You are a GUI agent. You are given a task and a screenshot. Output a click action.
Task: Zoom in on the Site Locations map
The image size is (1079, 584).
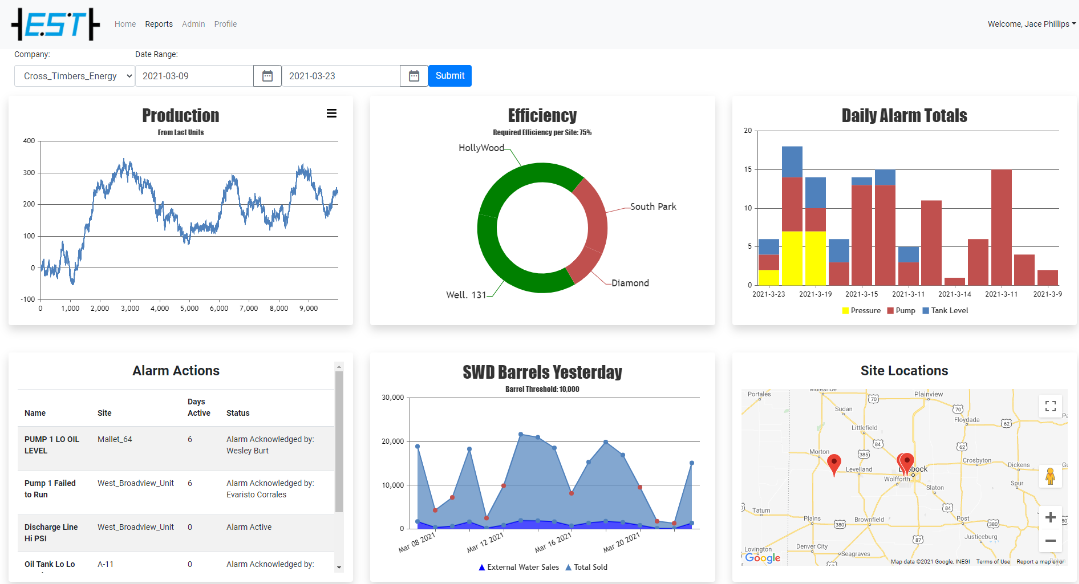click(1050, 517)
